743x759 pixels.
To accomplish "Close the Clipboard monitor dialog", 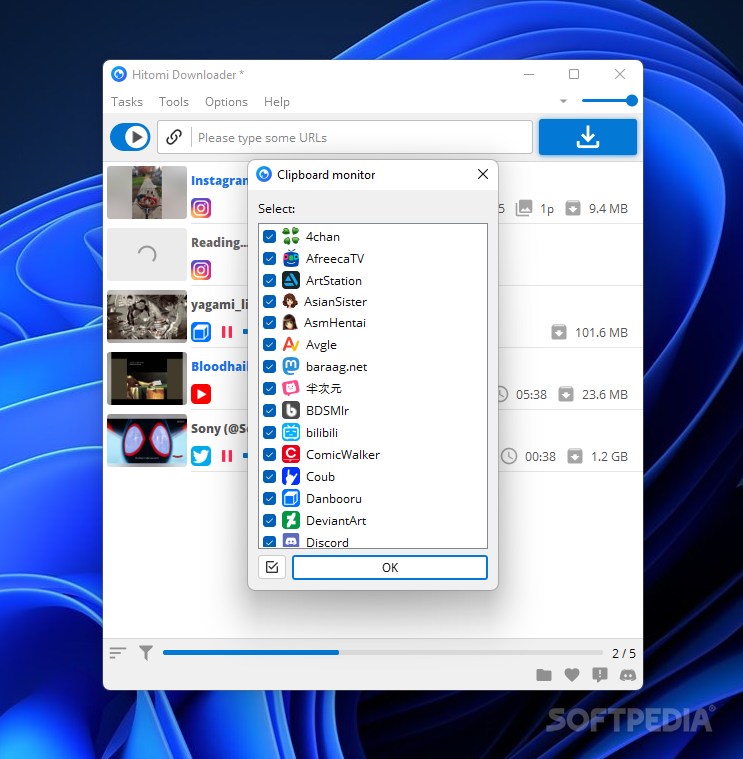I will [483, 174].
